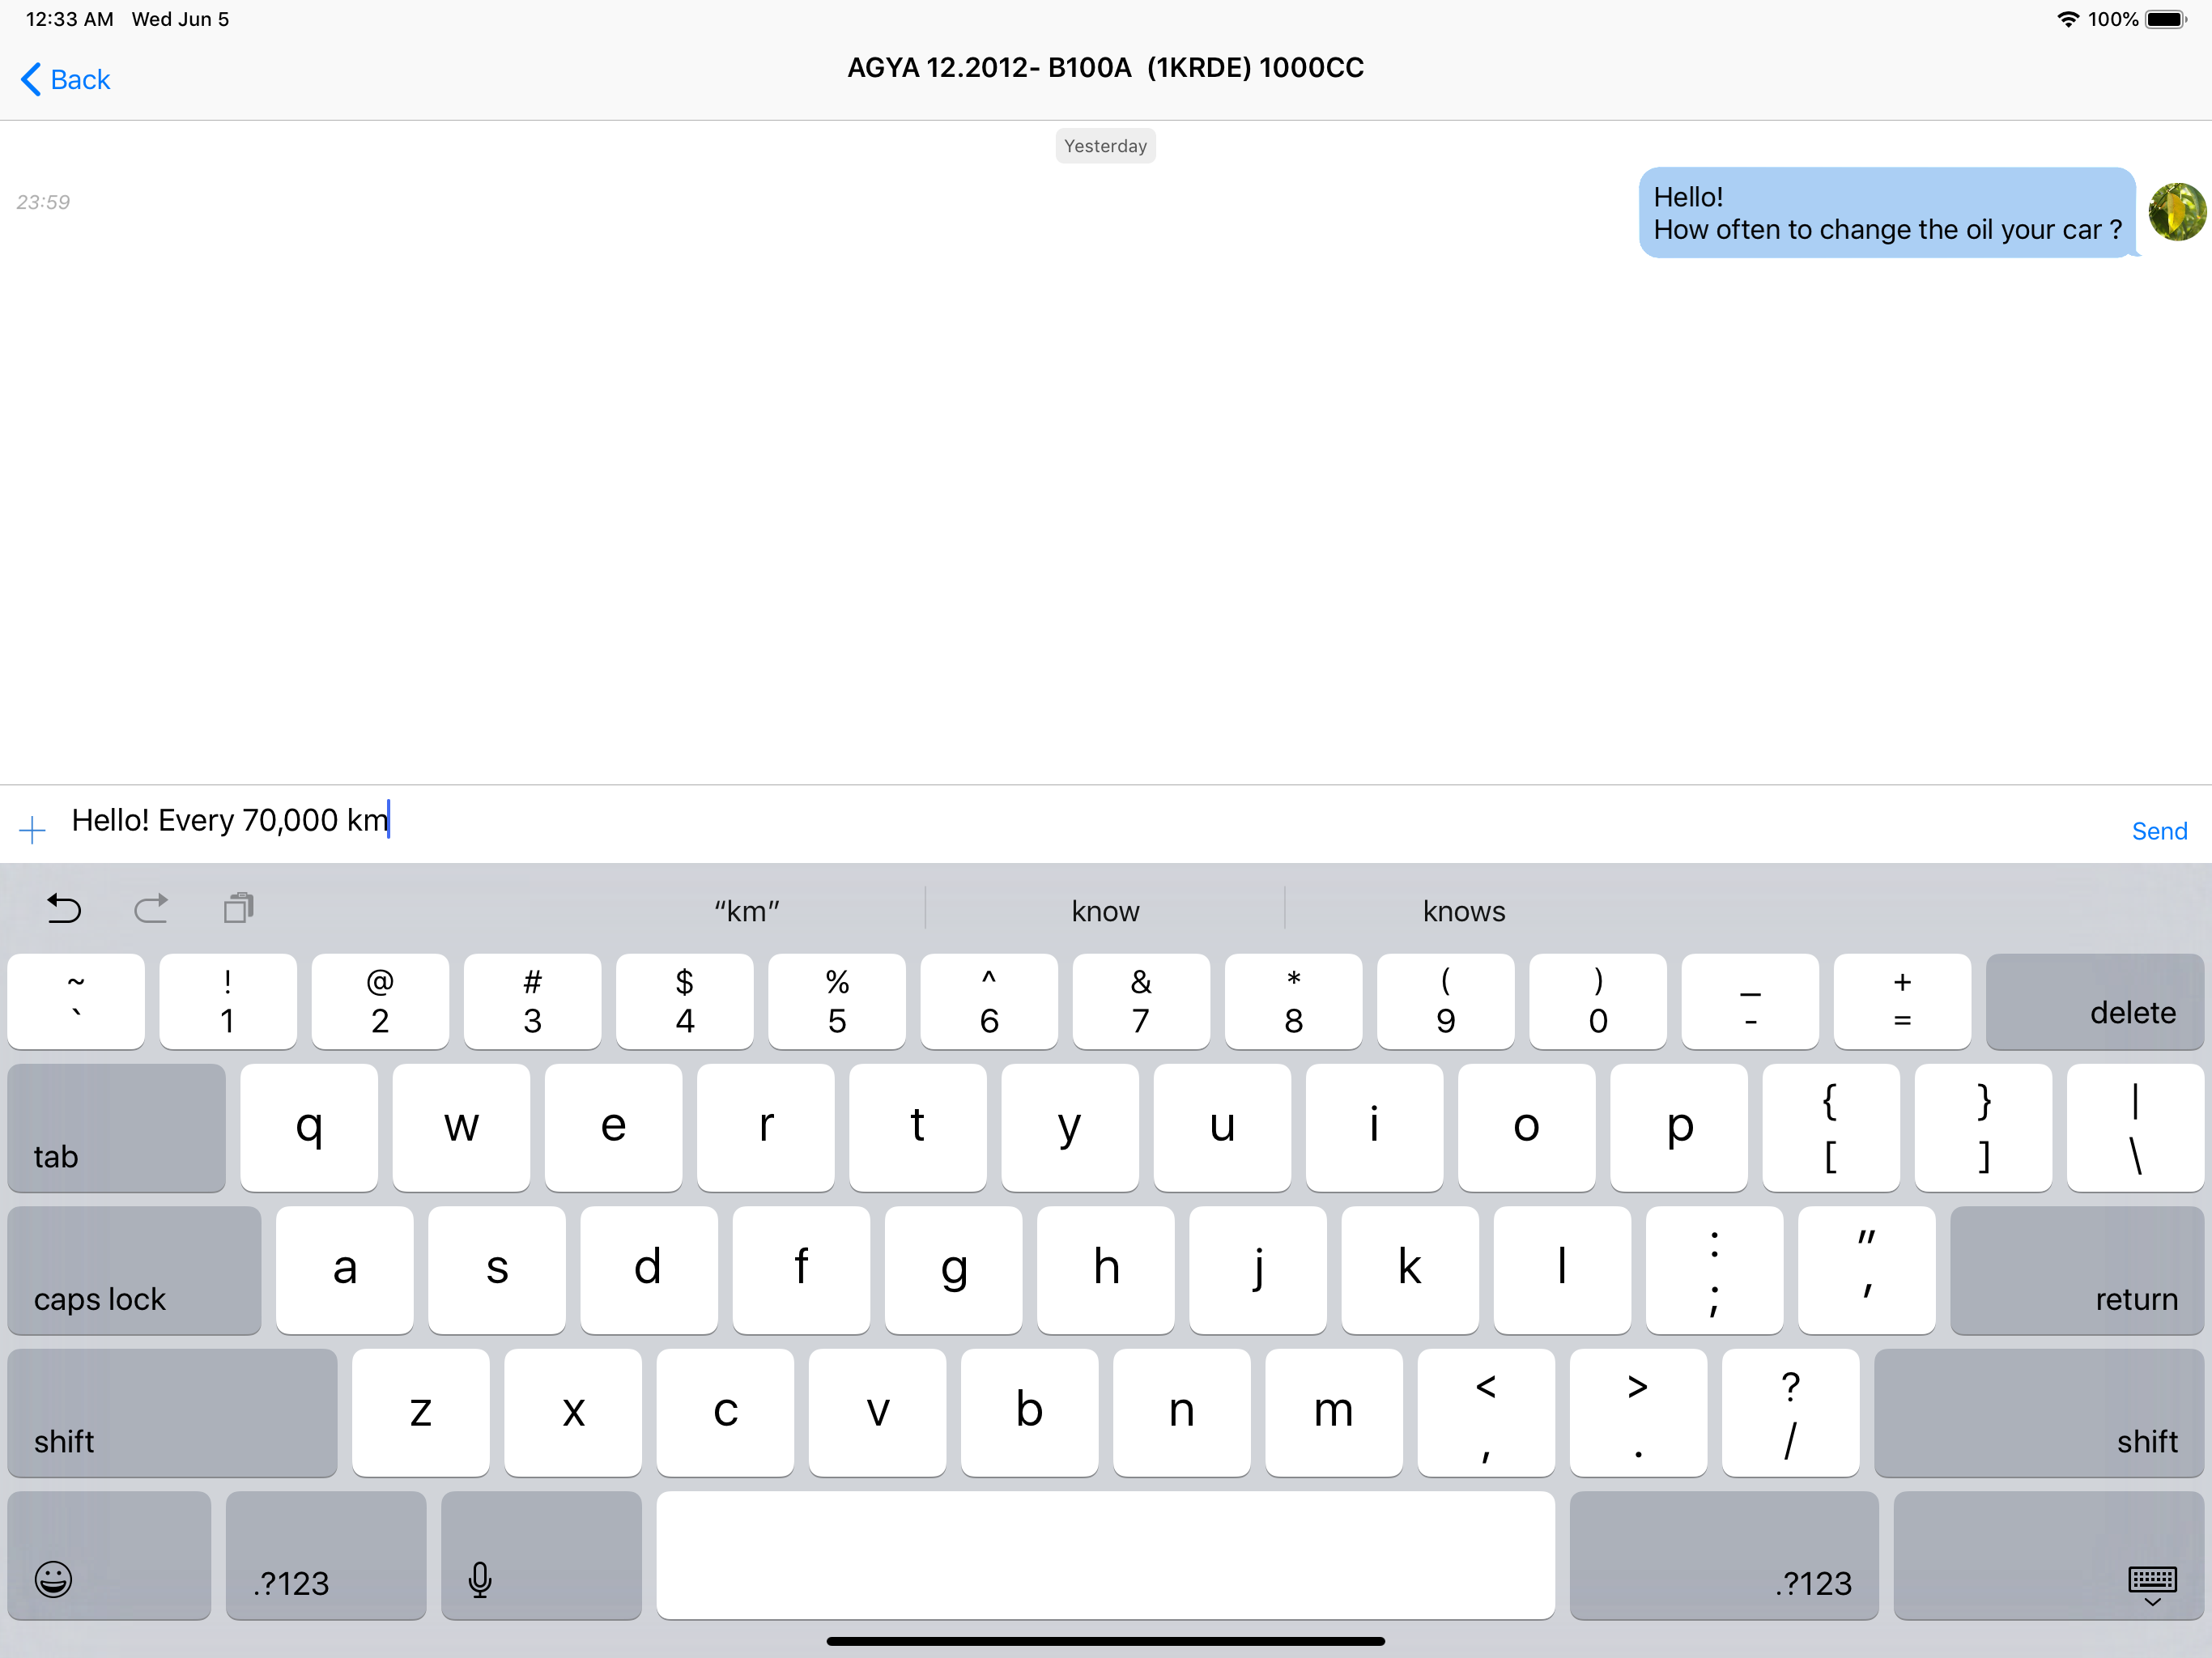The image size is (2212, 1658).
Task: Choose the "knows" suggestion
Action: [x=1464, y=911]
